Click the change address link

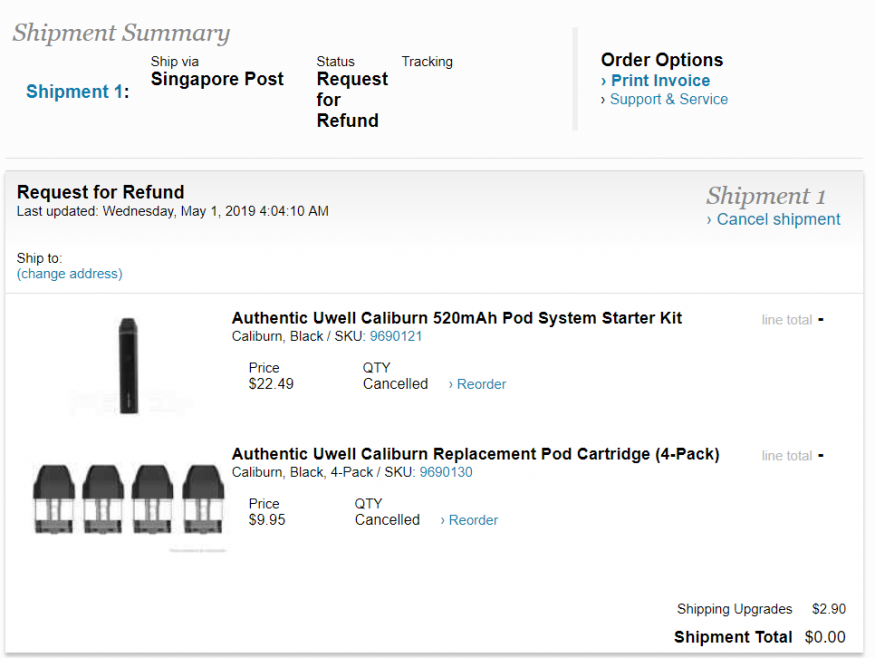pos(70,274)
